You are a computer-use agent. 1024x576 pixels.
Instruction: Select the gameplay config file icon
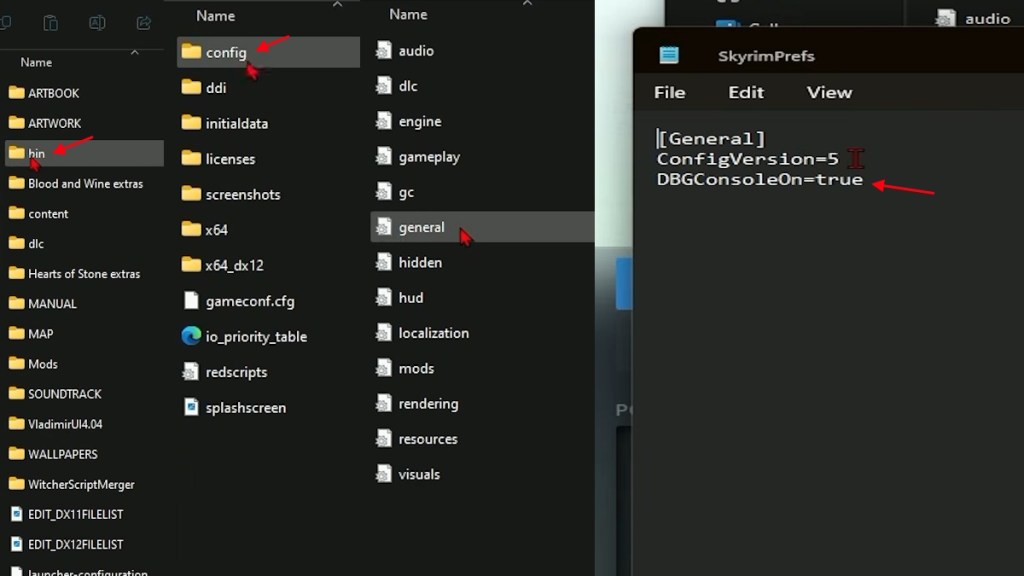coord(384,156)
